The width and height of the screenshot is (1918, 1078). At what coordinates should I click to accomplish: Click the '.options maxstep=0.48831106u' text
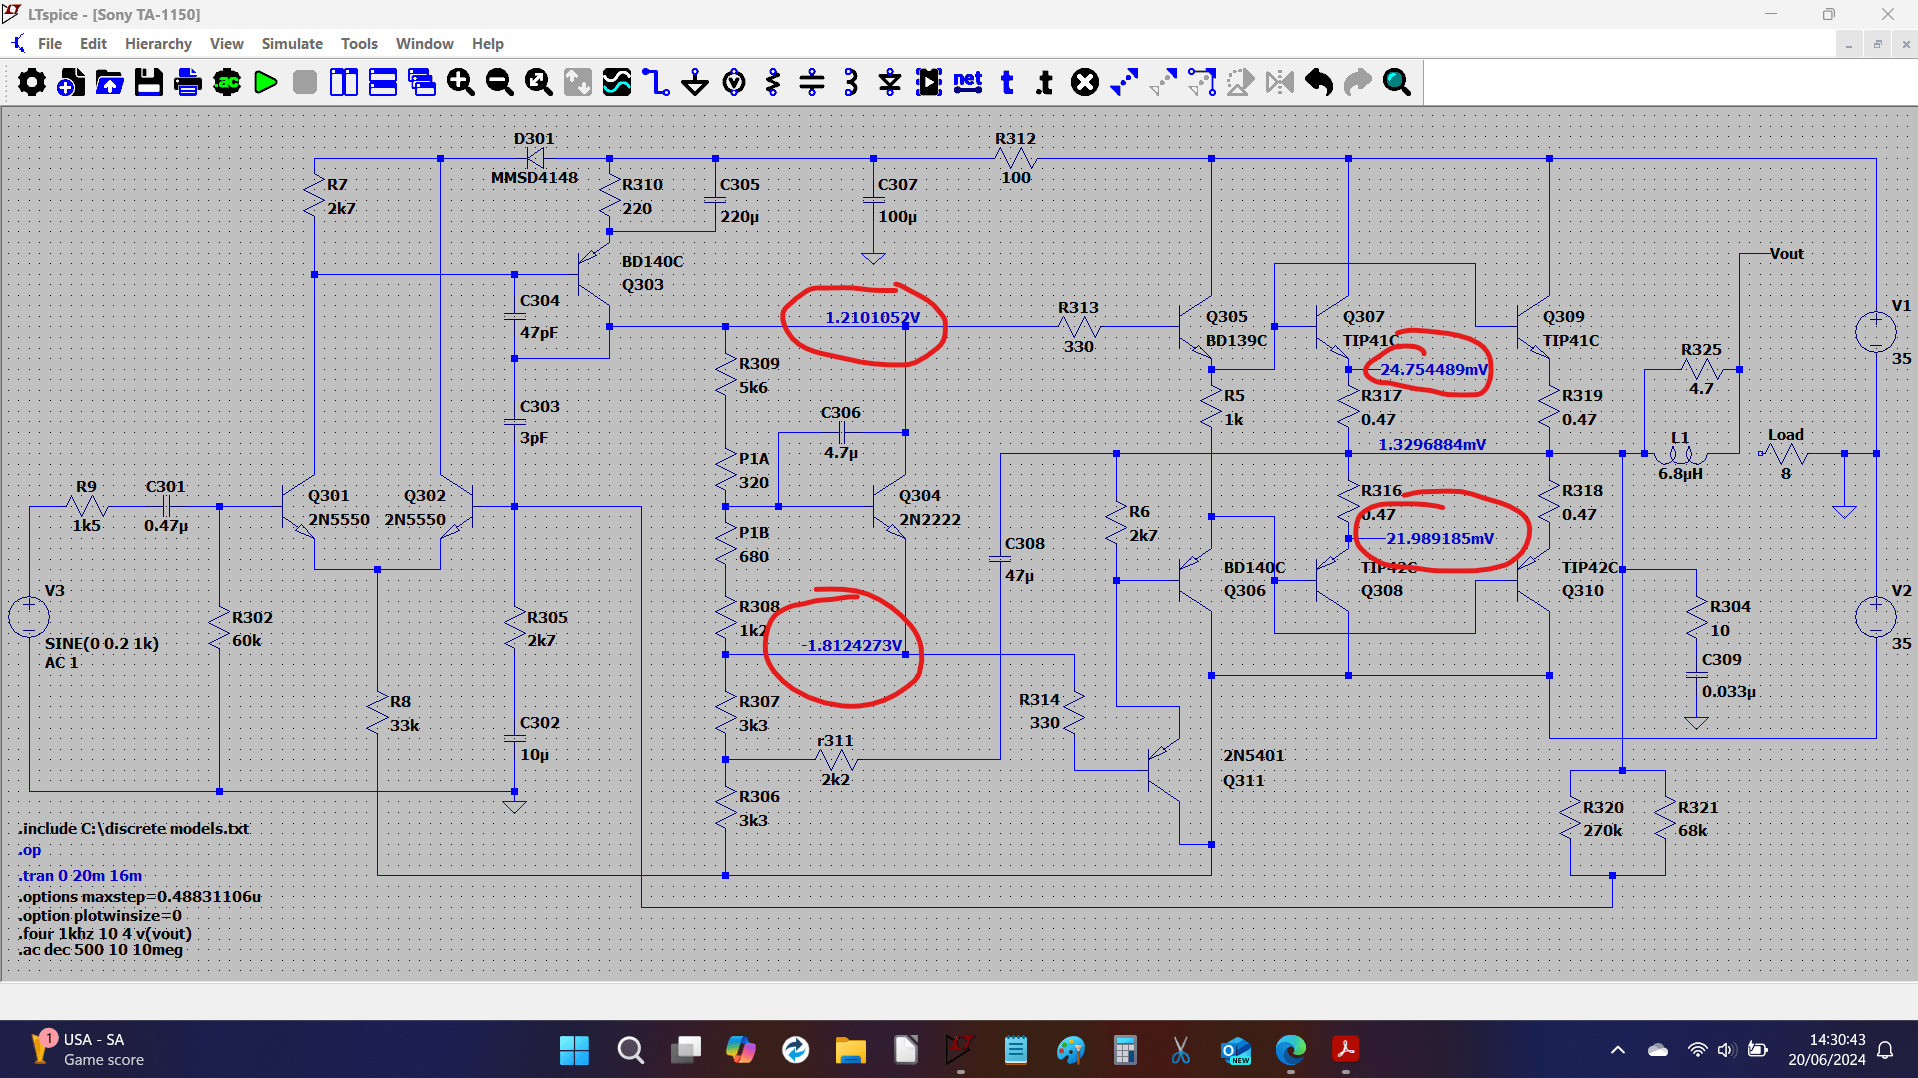140,896
